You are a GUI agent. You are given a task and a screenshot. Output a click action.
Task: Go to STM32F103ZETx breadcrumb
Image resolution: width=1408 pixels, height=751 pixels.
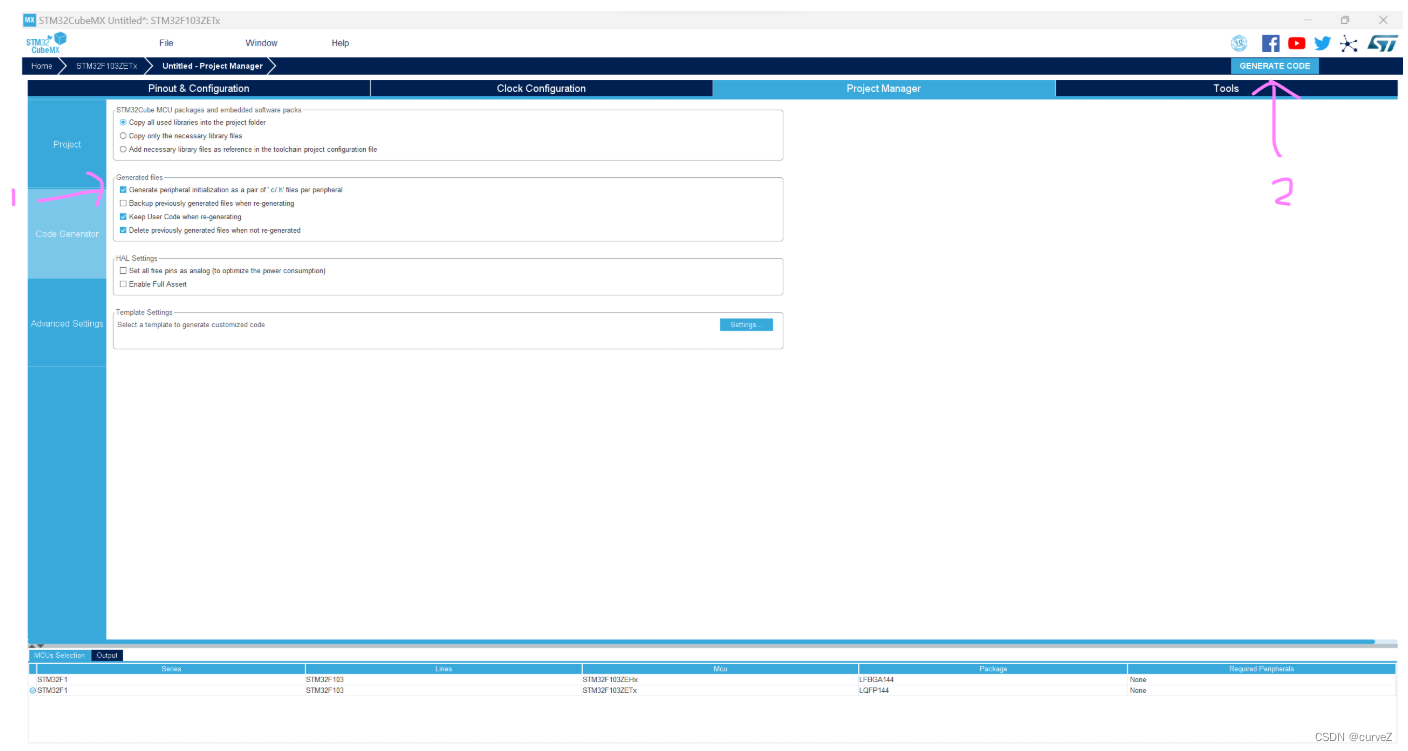click(106, 66)
